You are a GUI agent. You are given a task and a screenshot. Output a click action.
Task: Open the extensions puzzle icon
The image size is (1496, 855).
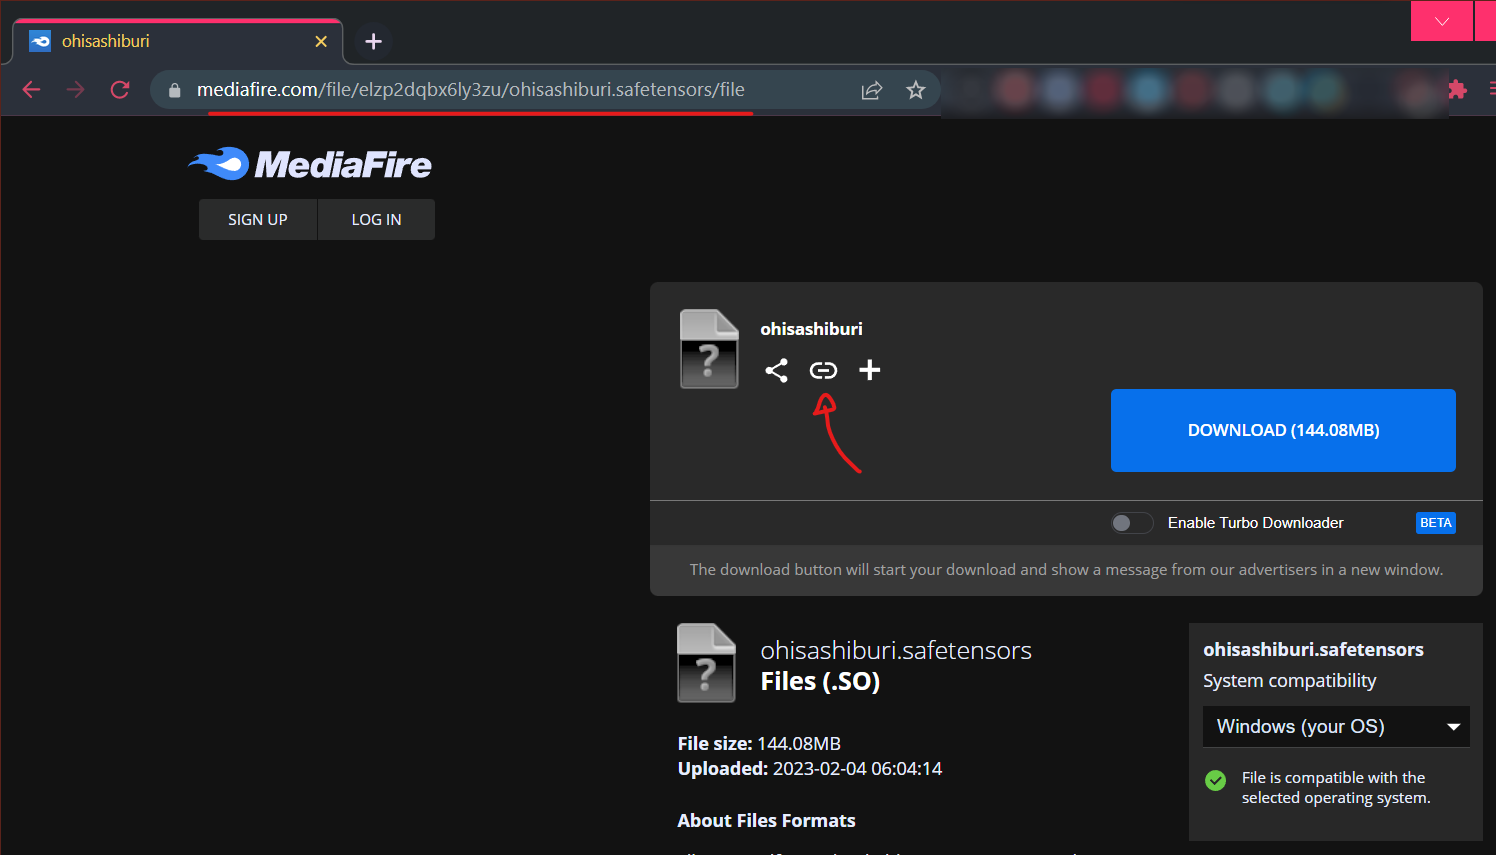tap(1457, 90)
